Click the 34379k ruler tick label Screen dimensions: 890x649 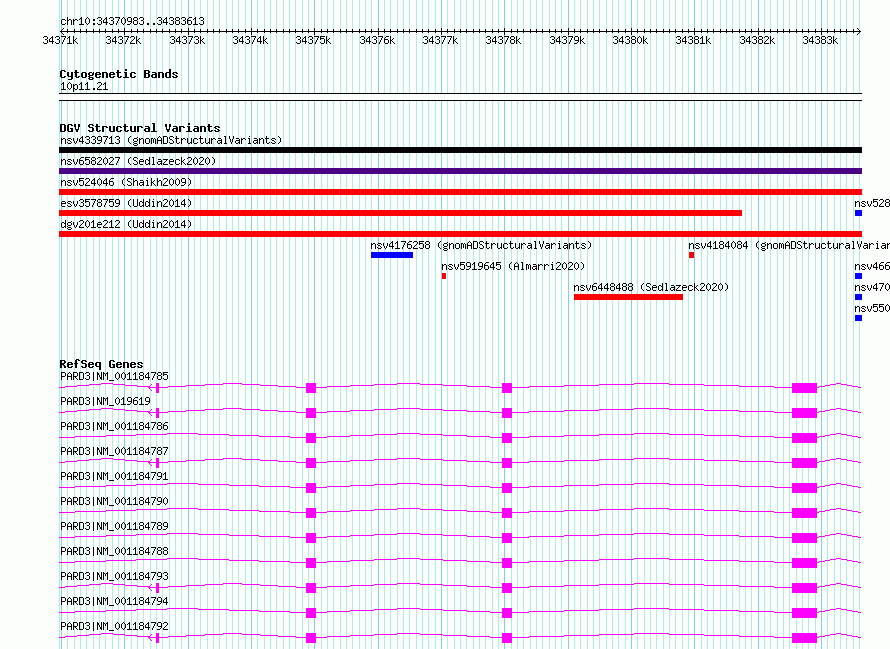566,40
